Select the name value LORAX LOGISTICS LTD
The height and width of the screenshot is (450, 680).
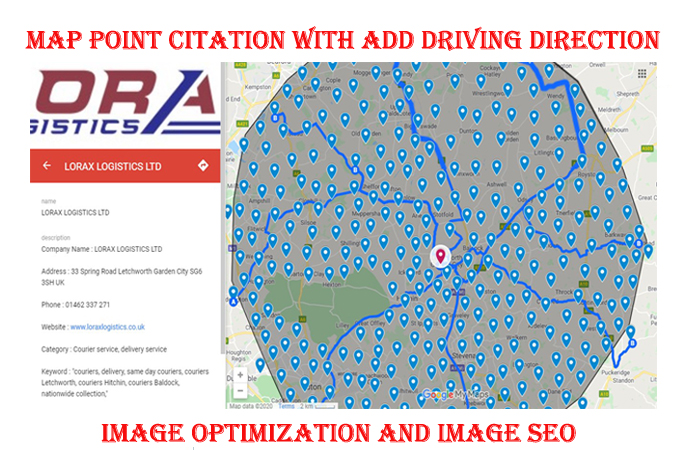pyautogui.click(x=75, y=212)
